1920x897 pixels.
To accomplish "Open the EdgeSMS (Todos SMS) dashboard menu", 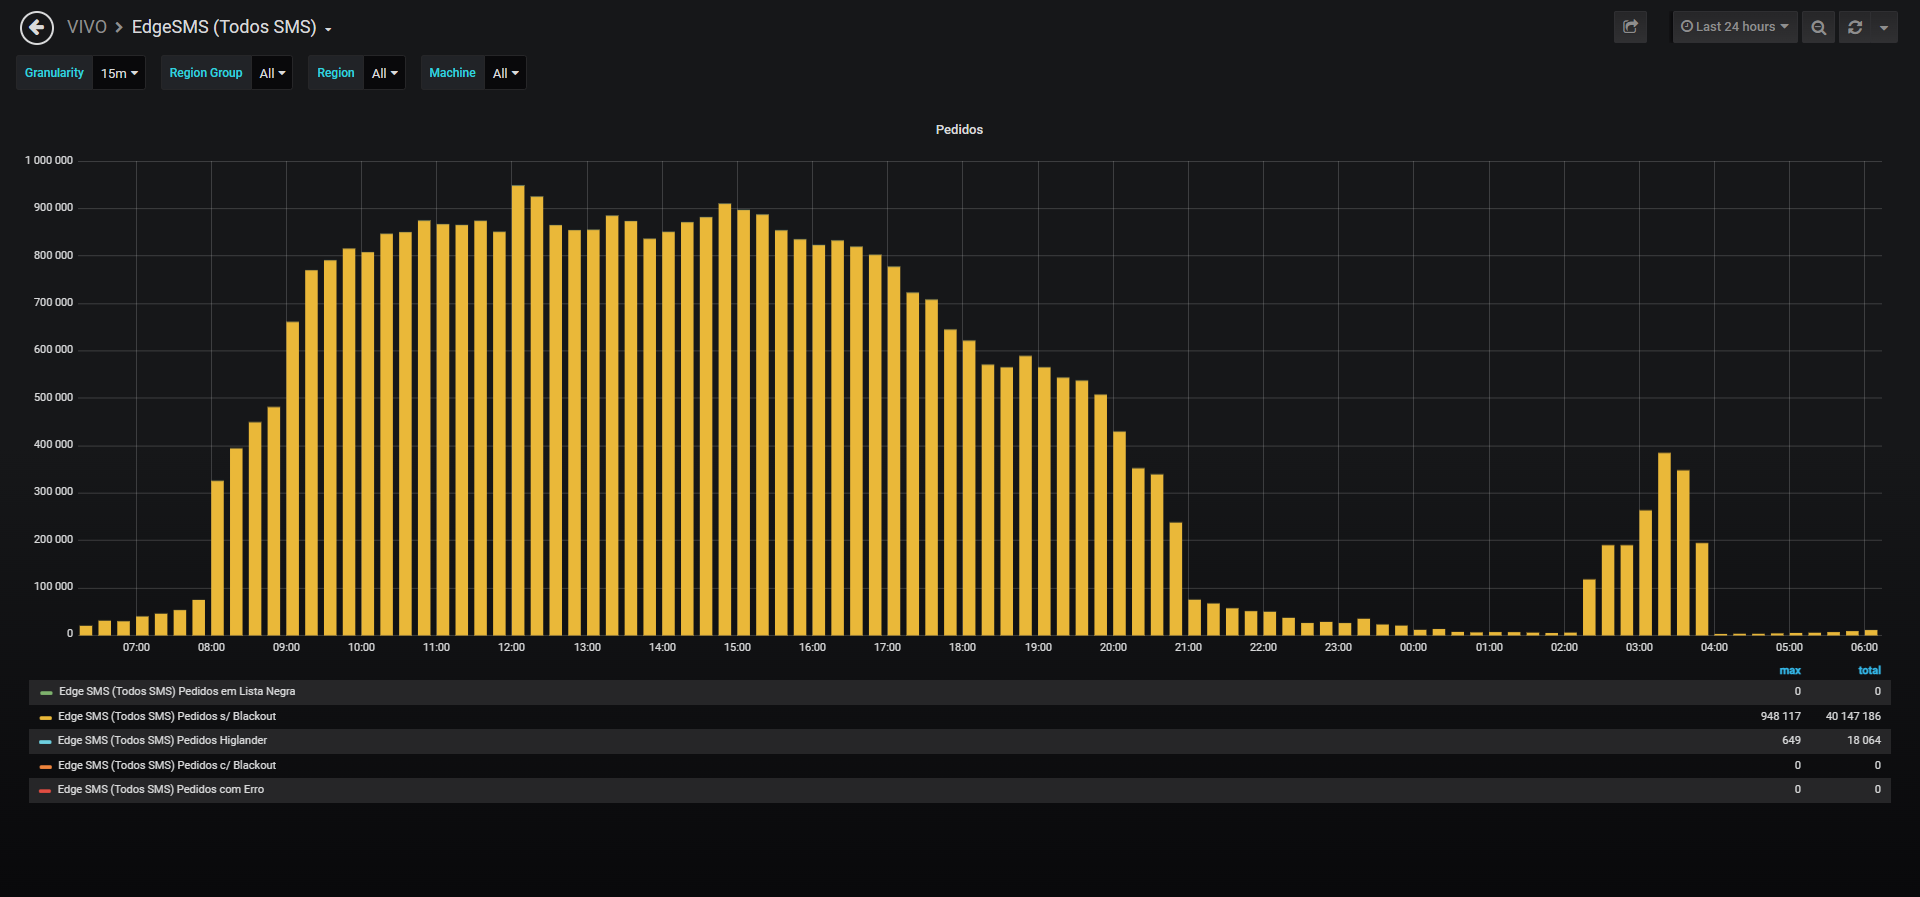I will (232, 27).
